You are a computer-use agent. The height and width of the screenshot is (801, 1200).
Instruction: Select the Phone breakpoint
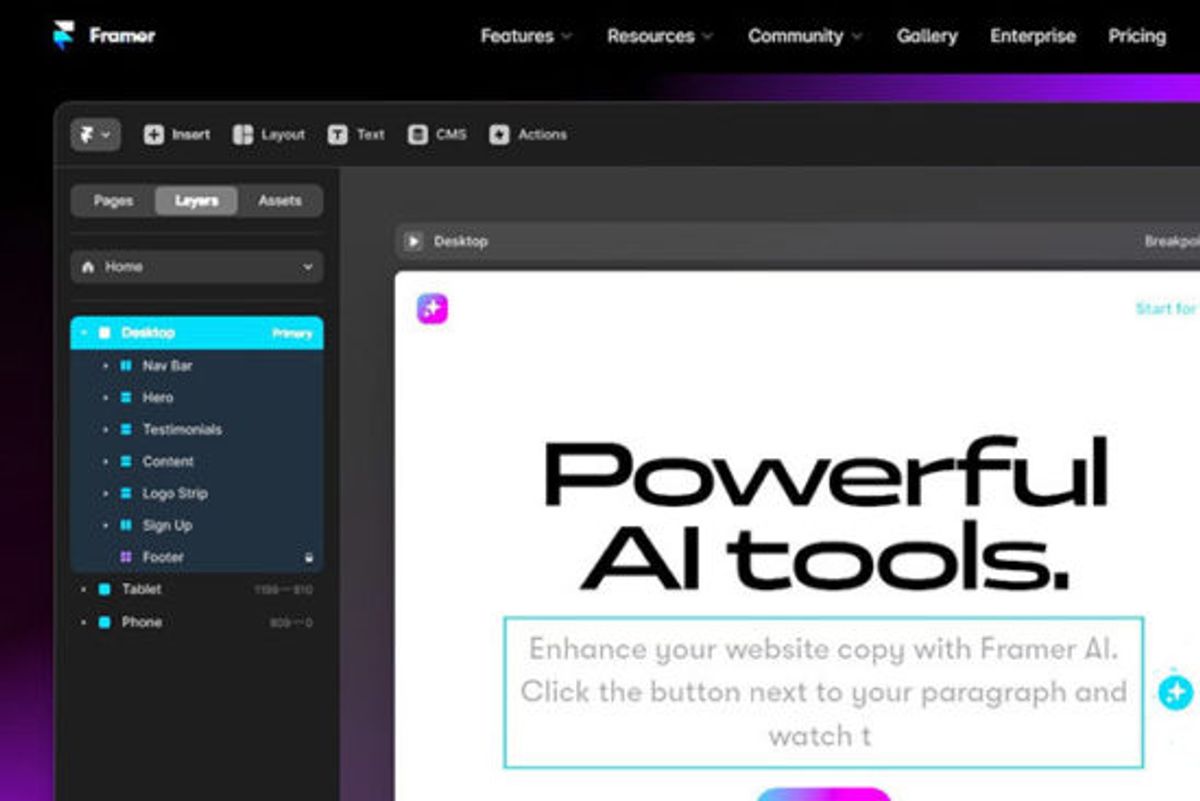pyautogui.click(x=142, y=622)
